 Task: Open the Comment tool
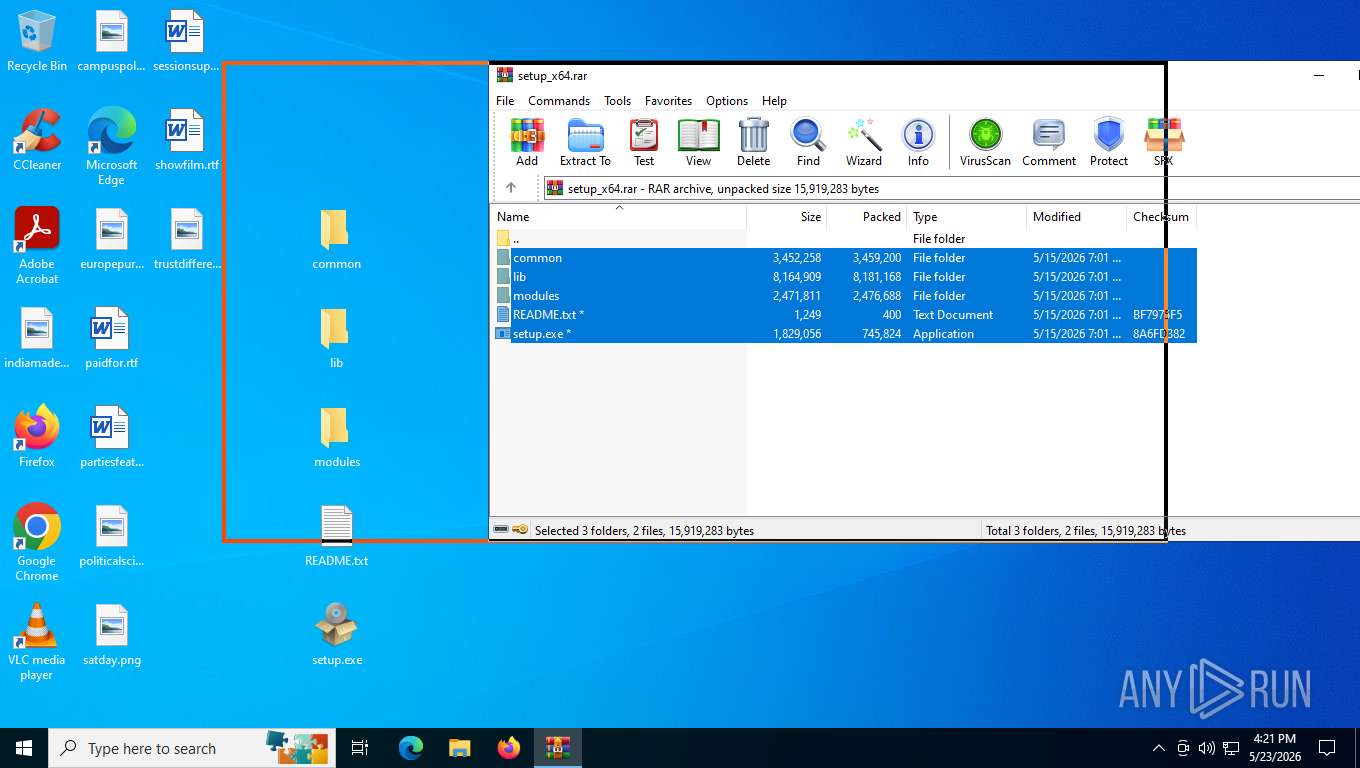click(1049, 142)
